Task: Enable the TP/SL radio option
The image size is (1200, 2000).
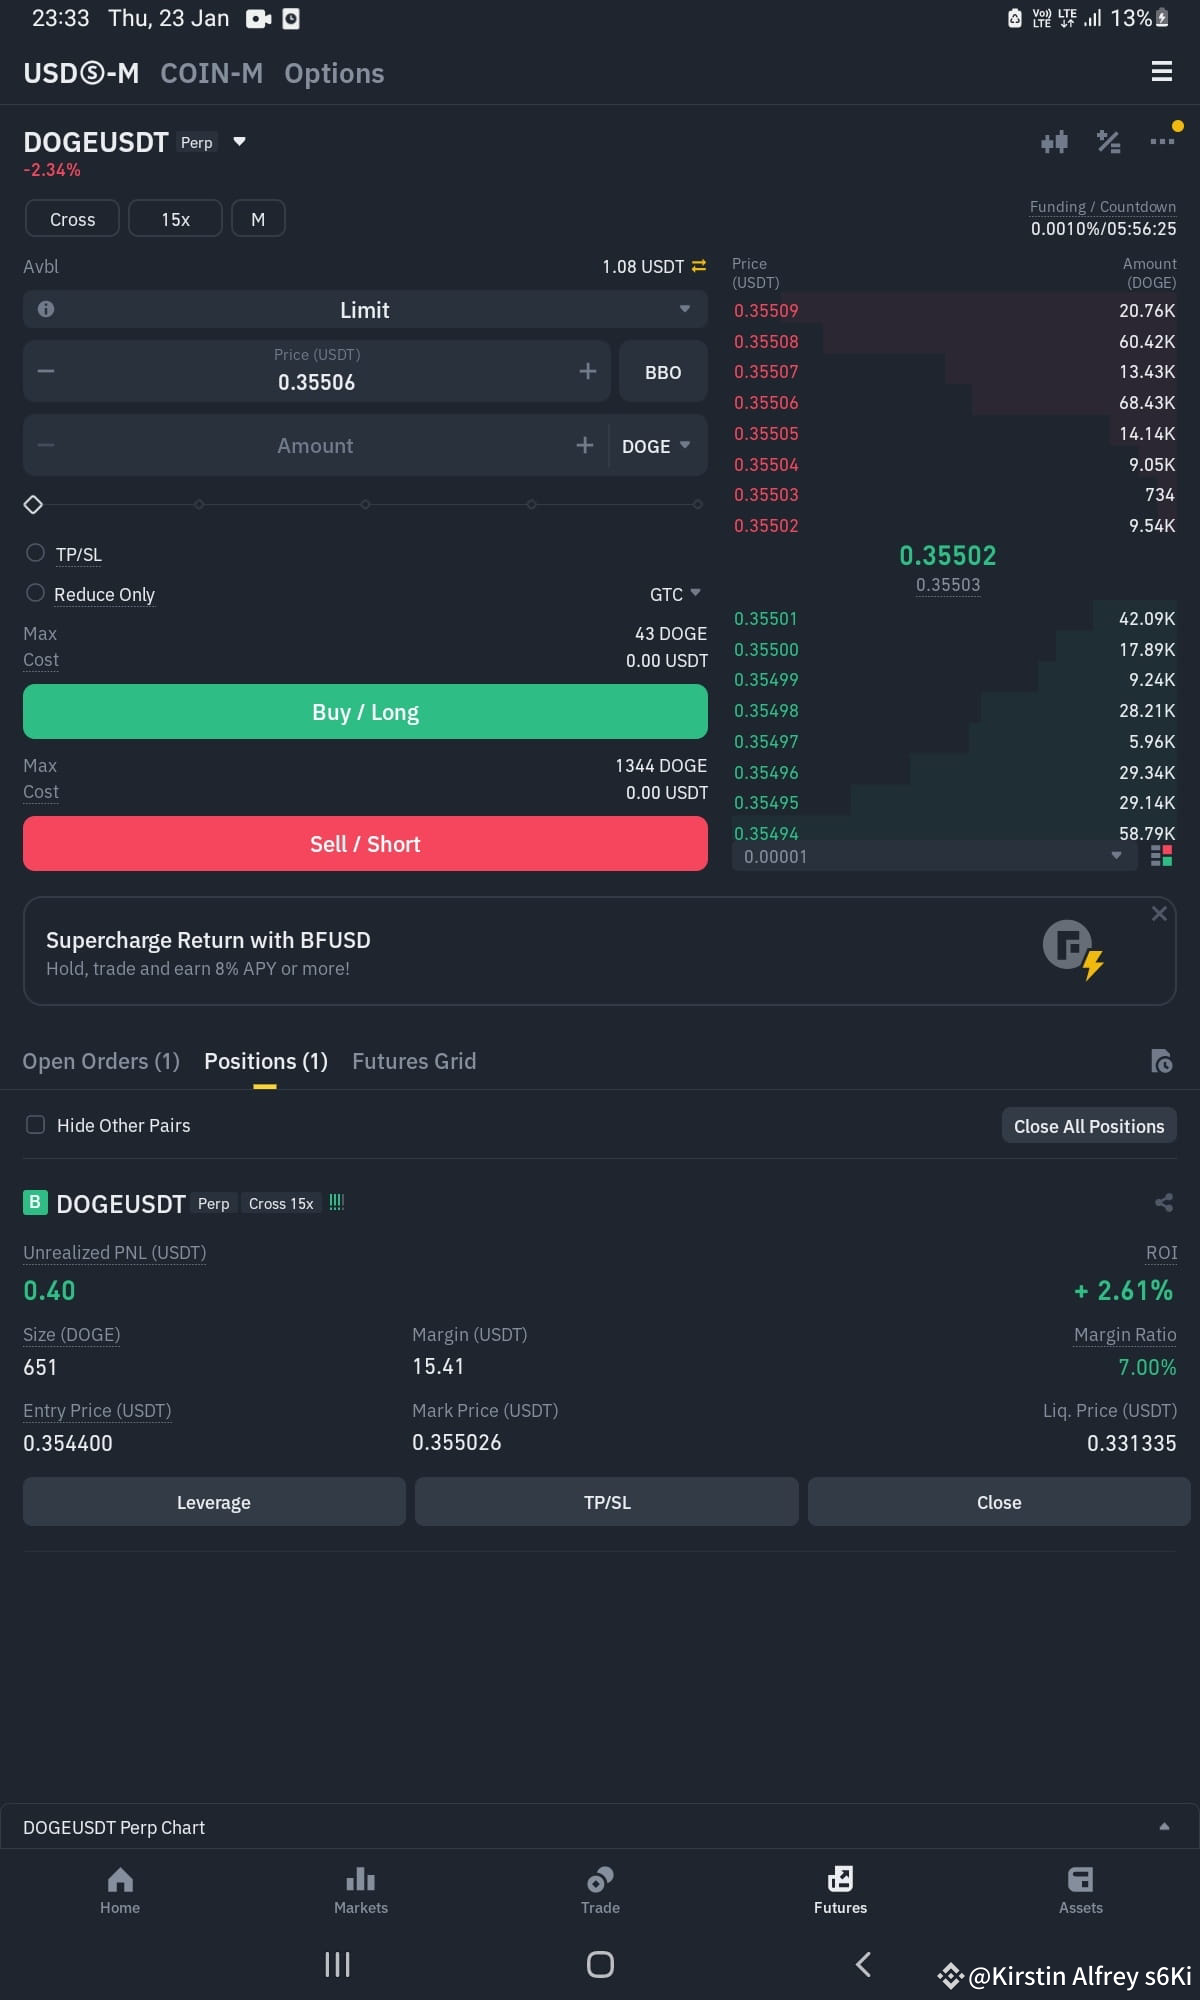Action: (x=35, y=553)
